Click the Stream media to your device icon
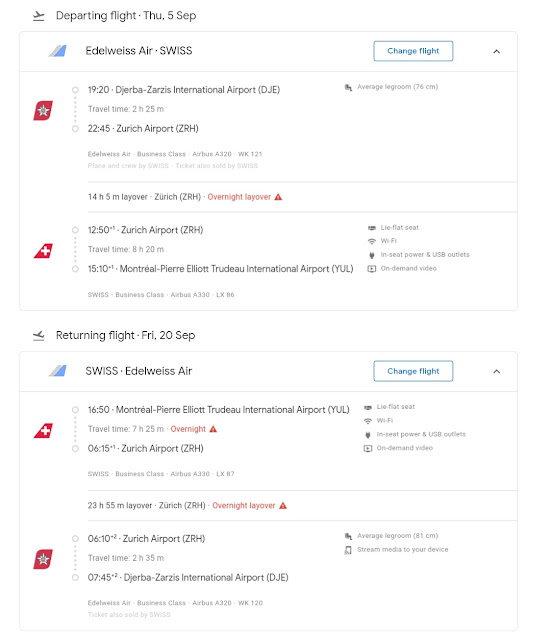The image size is (551, 640). (348, 550)
